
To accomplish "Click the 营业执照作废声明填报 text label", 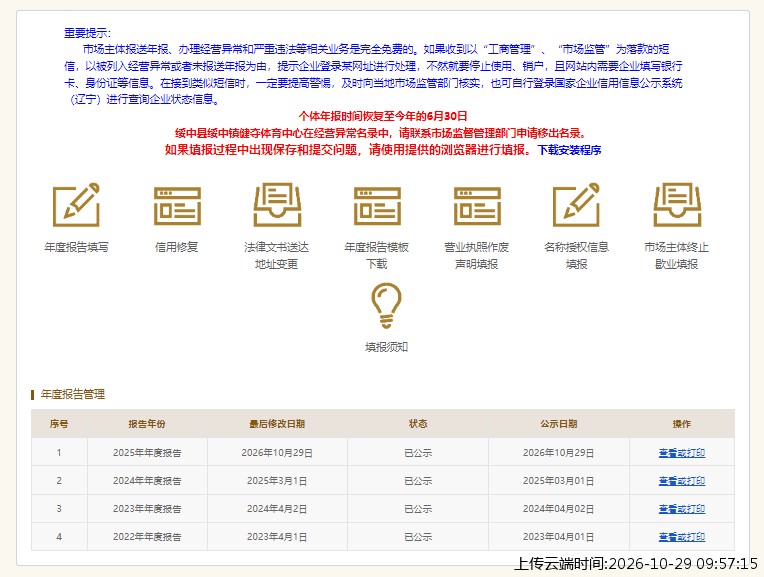I will 477,255.
